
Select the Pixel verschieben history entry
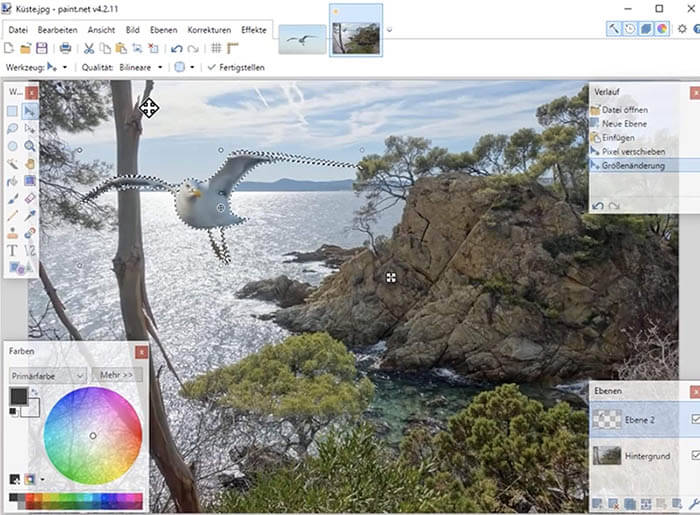pyautogui.click(x=633, y=151)
